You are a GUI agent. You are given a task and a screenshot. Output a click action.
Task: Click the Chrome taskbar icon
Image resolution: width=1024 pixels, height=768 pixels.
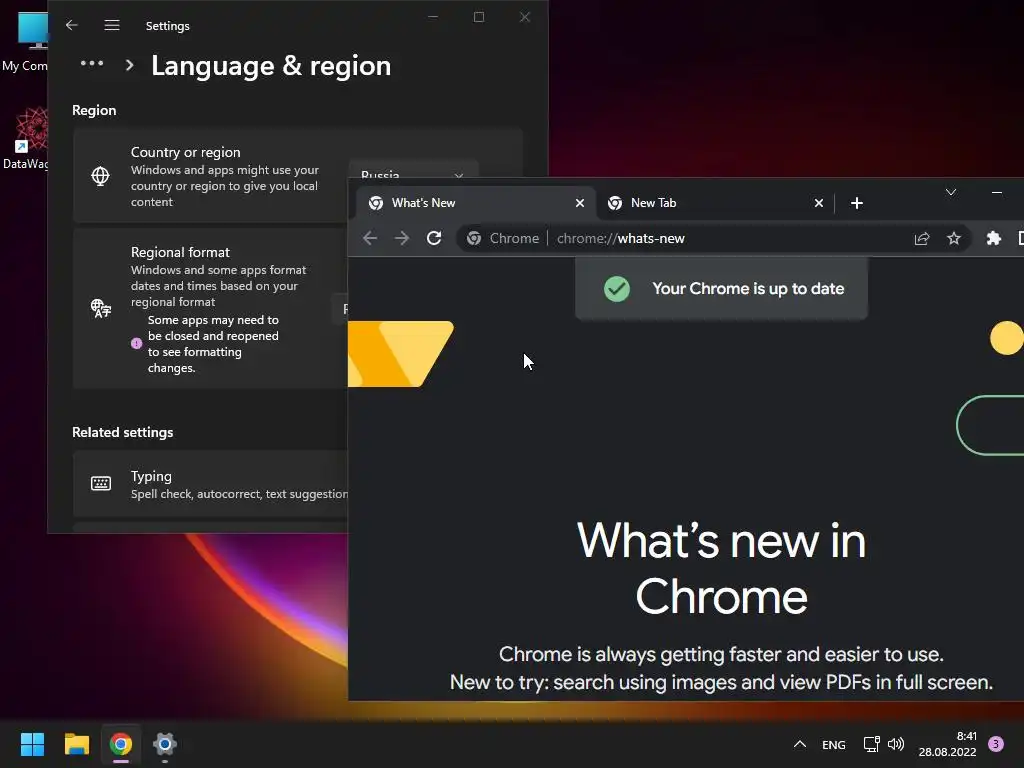pos(121,744)
